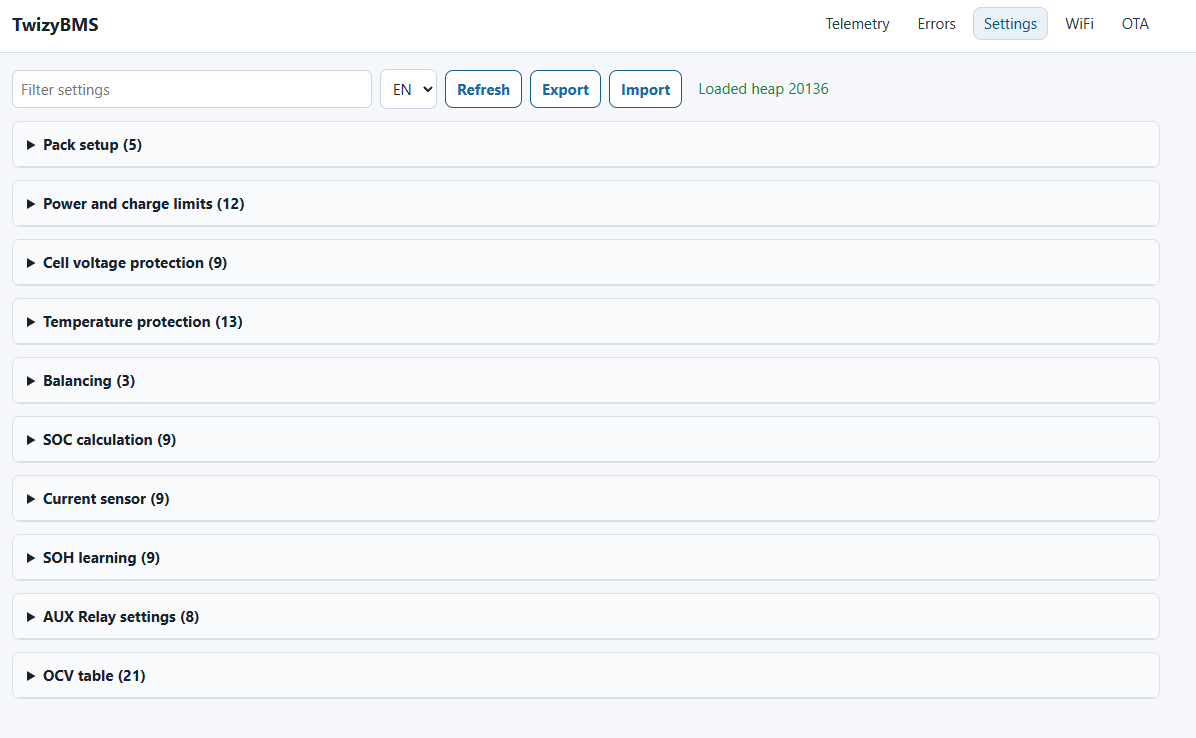Go to the WiFi tab
The width and height of the screenshot is (1196, 738).
pyautogui.click(x=1079, y=24)
